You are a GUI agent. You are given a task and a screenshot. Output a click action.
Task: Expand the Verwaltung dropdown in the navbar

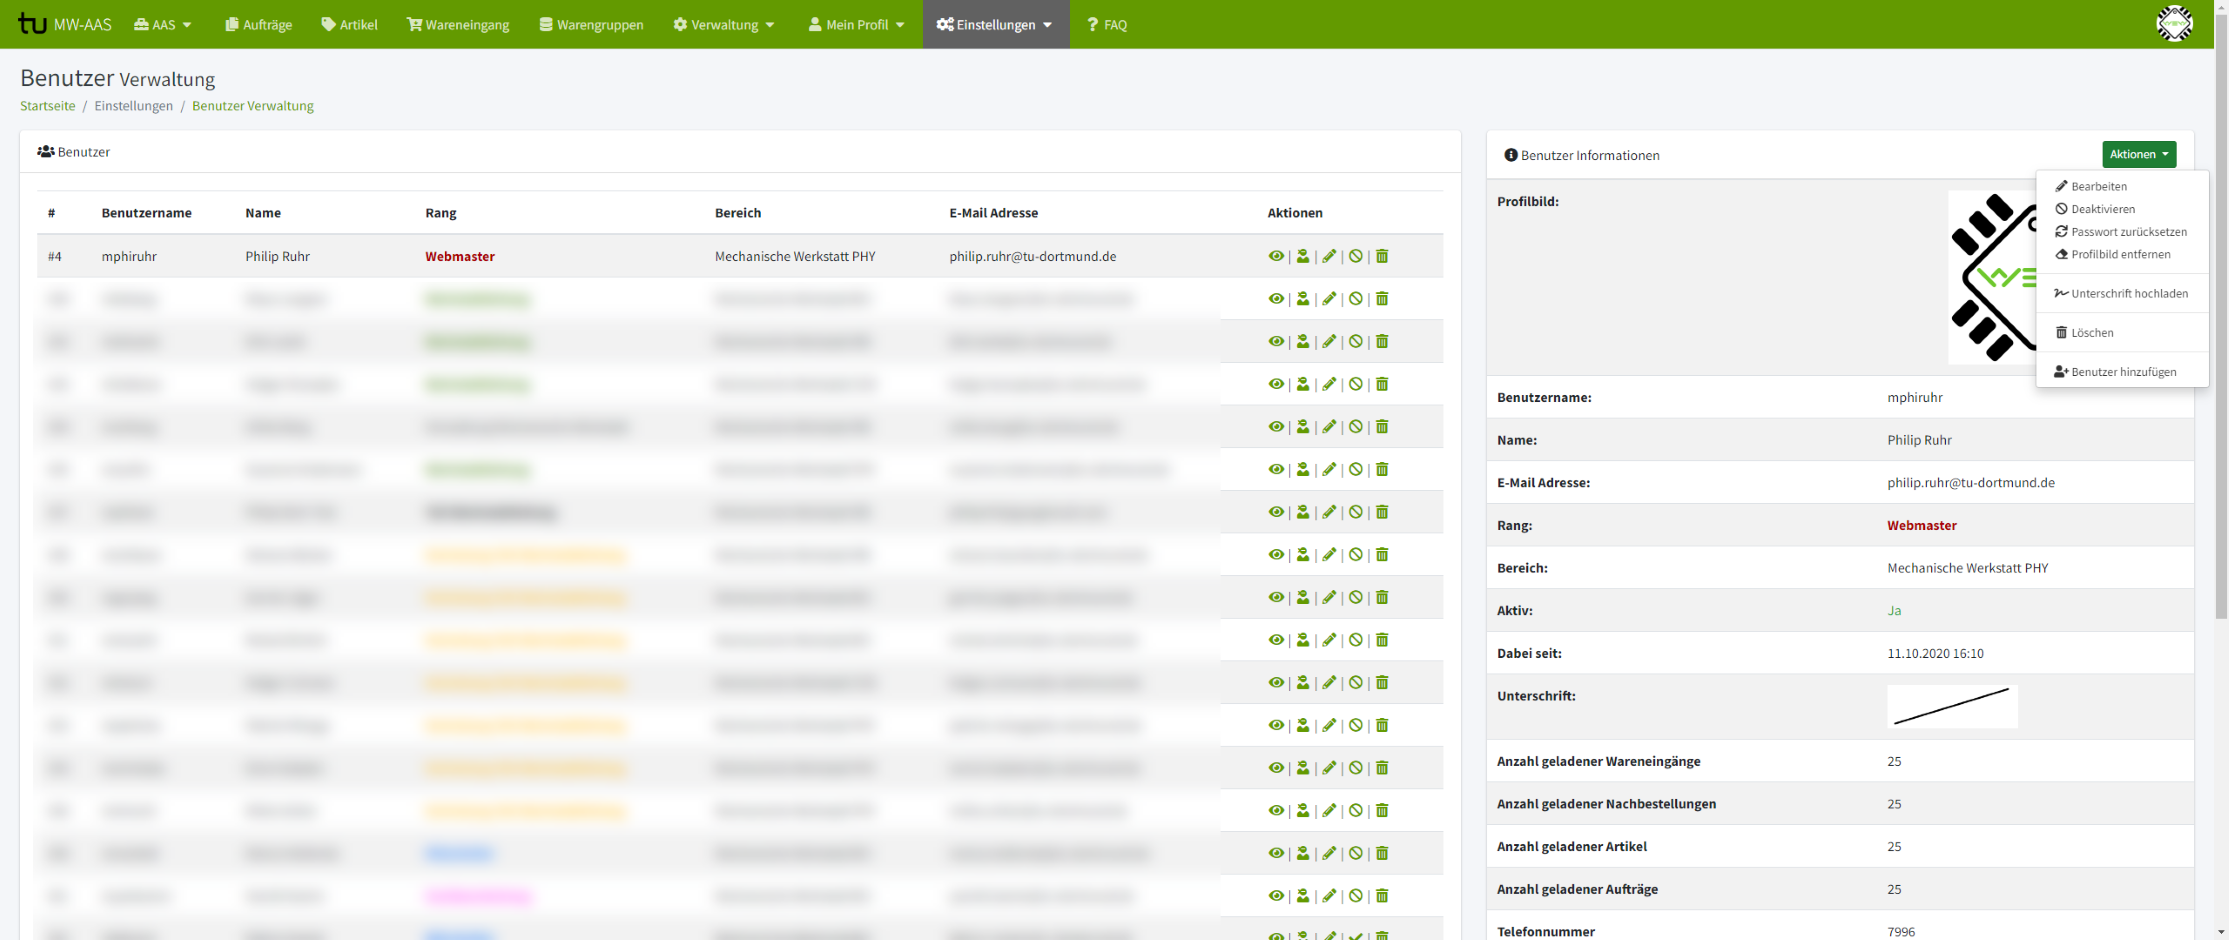723,24
